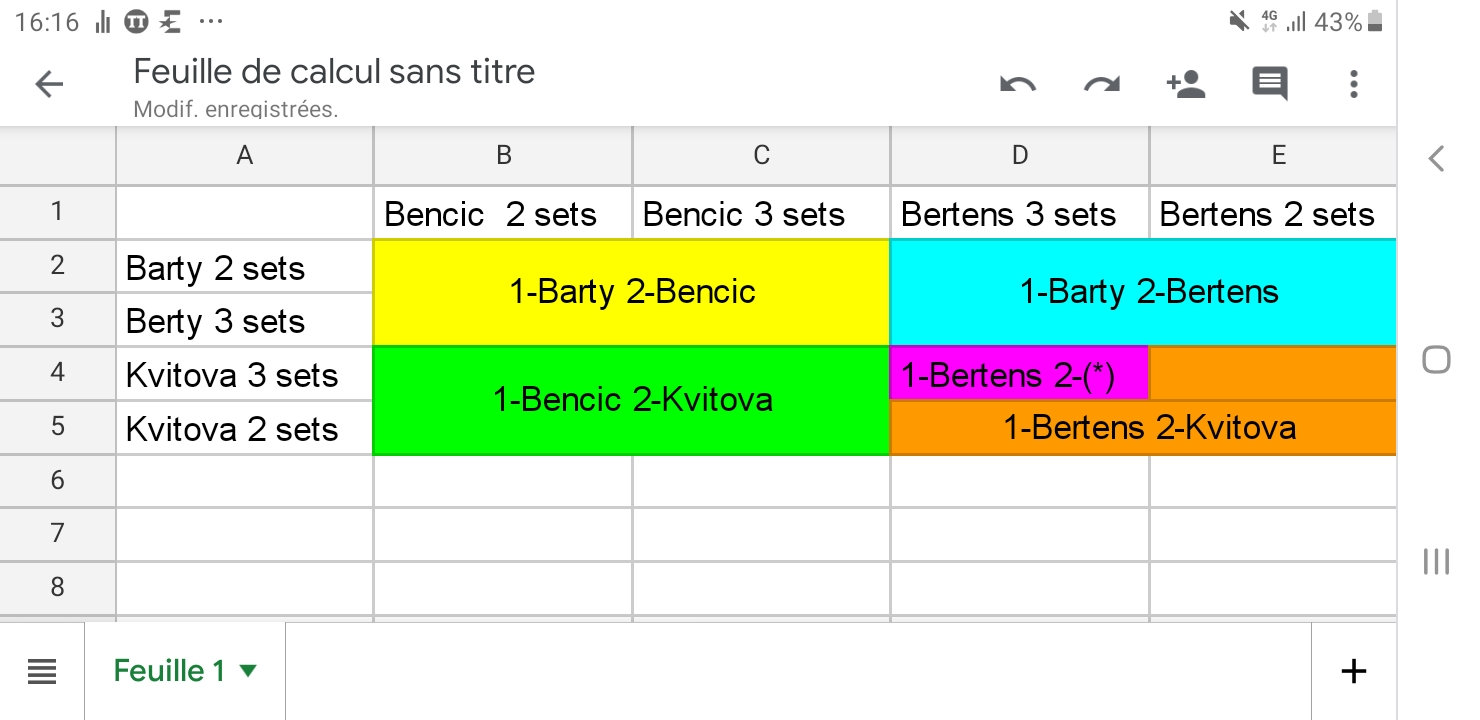Screen dimensions: 1480x720
Task: Open Android recent apps button
Action: coord(1436,562)
